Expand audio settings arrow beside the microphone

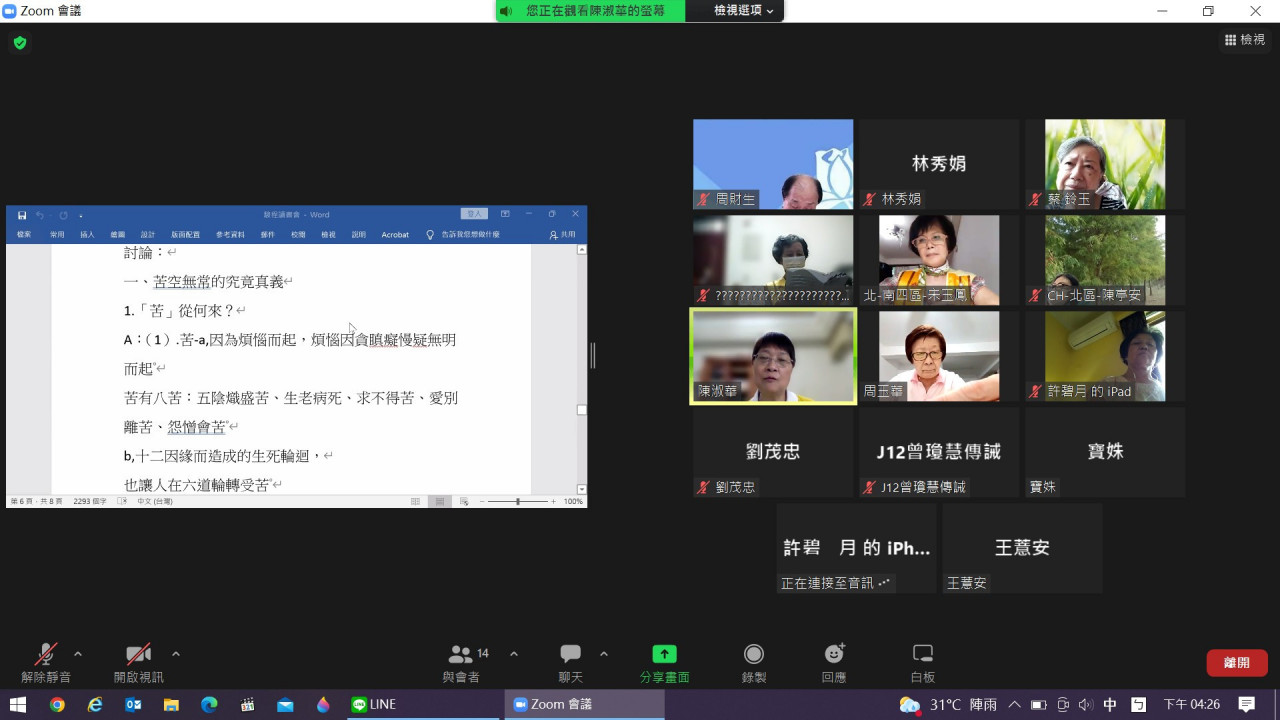(x=78, y=654)
